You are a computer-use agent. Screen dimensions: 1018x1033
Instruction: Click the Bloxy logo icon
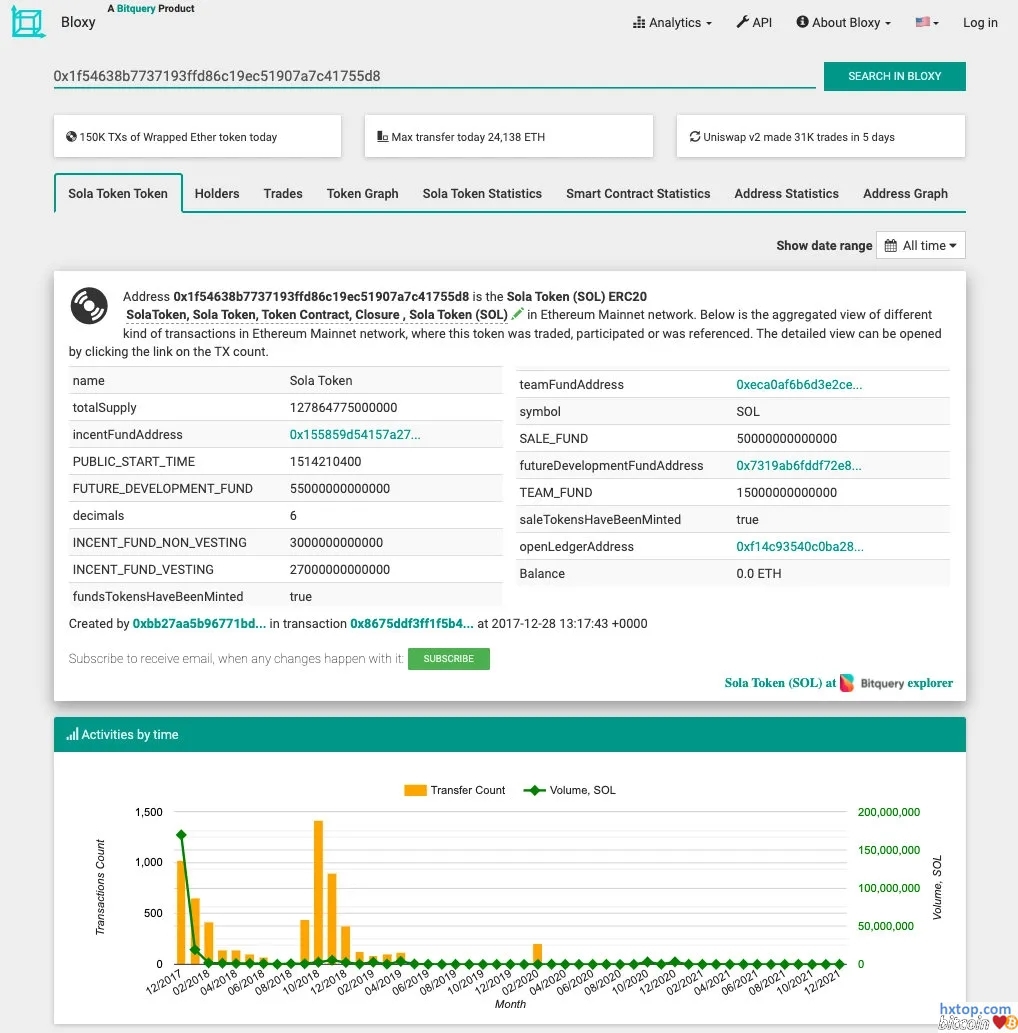tap(28, 22)
